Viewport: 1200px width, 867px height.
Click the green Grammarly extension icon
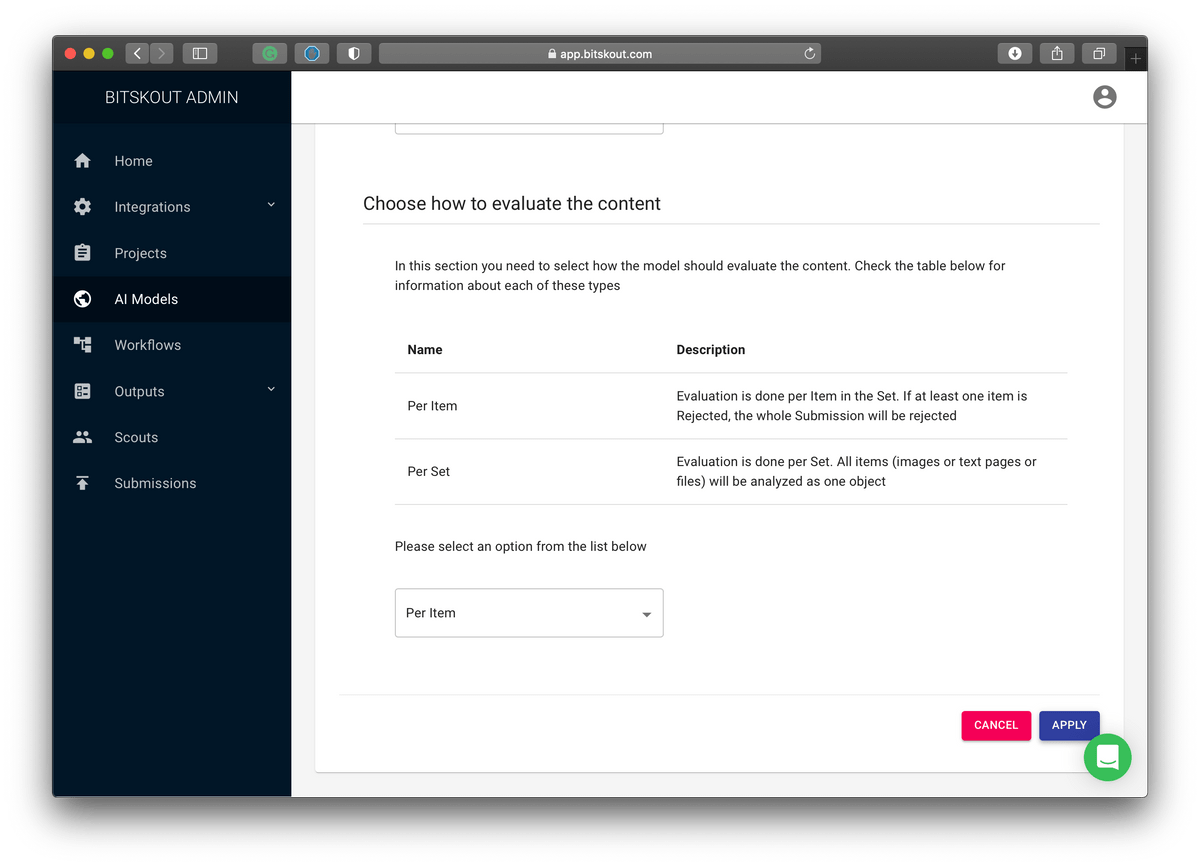(270, 54)
